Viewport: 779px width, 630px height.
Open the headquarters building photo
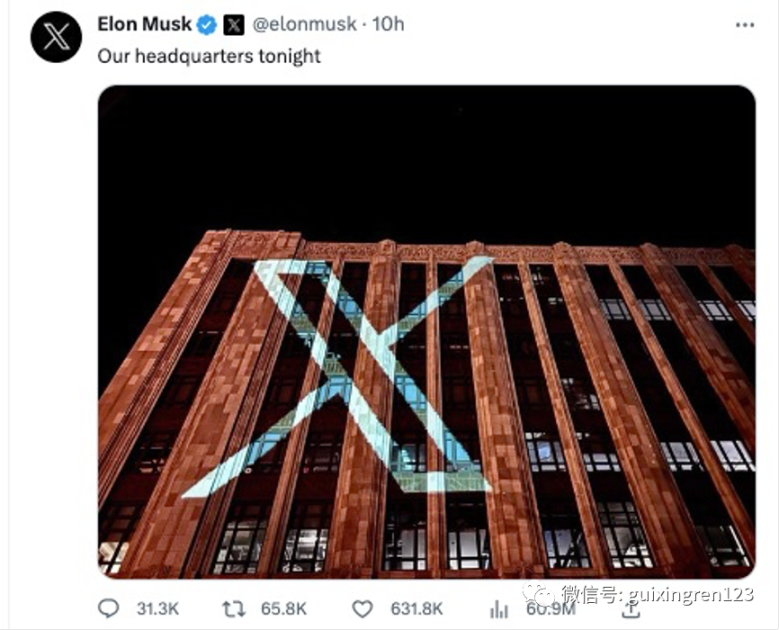click(x=426, y=332)
